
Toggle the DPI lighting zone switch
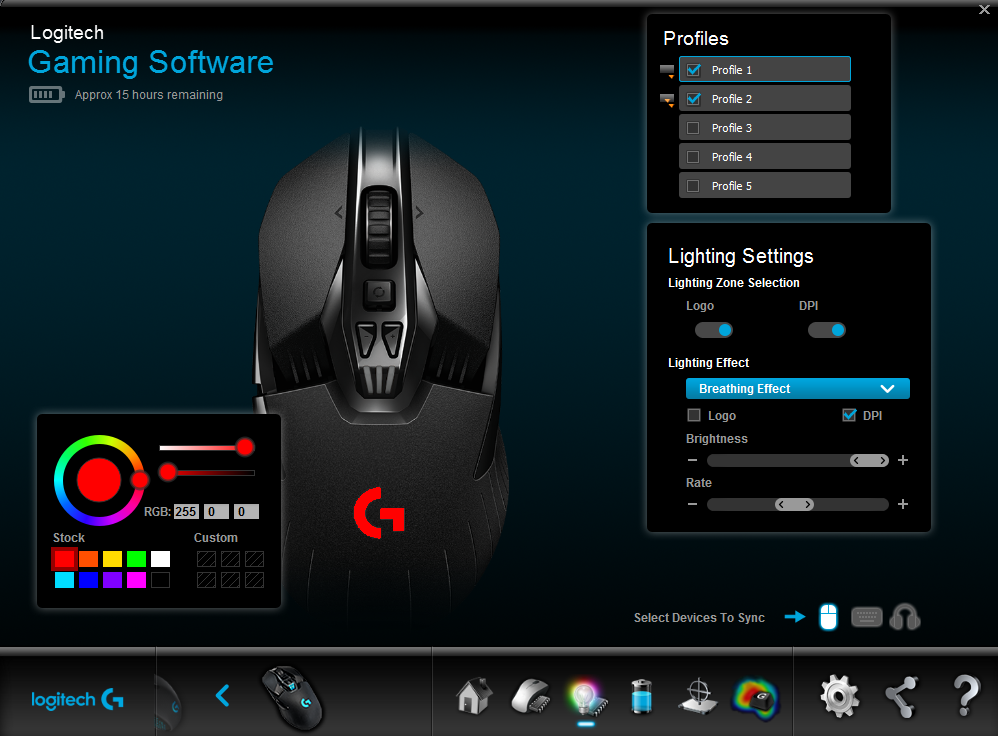(827, 330)
